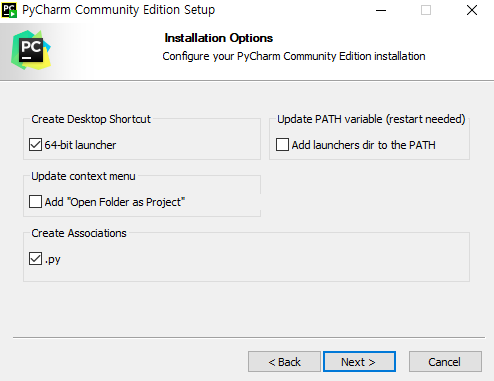Enable Add launchers dir to the PATH
The width and height of the screenshot is (494, 381).
tap(282, 145)
